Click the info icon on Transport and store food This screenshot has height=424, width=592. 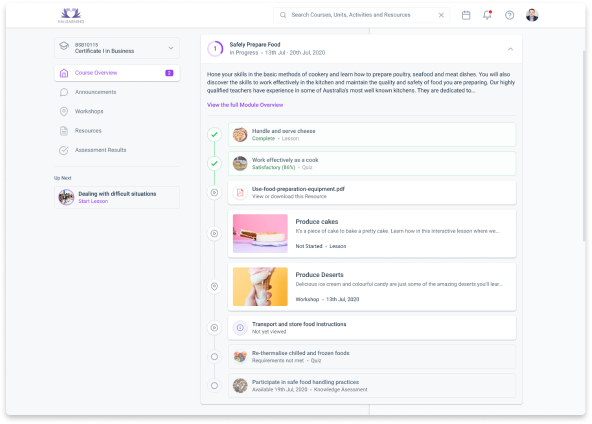(240, 328)
